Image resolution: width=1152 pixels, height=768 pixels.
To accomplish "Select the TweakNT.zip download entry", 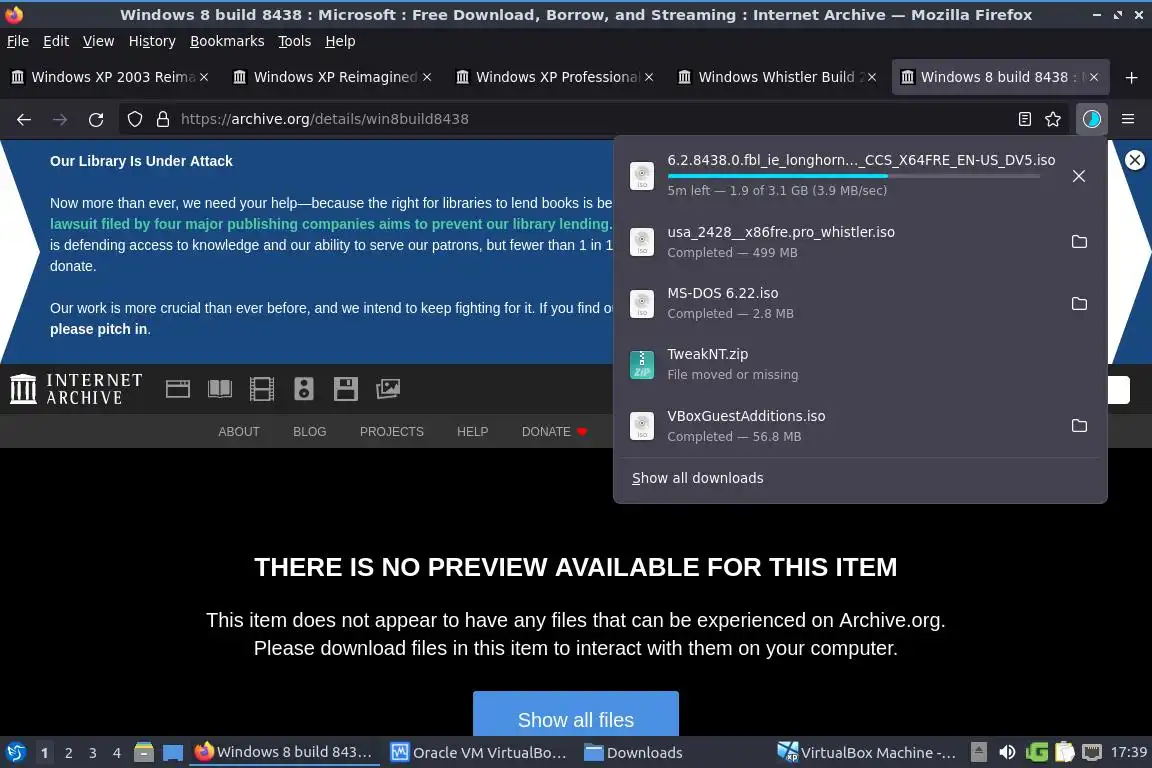I will 859,364.
